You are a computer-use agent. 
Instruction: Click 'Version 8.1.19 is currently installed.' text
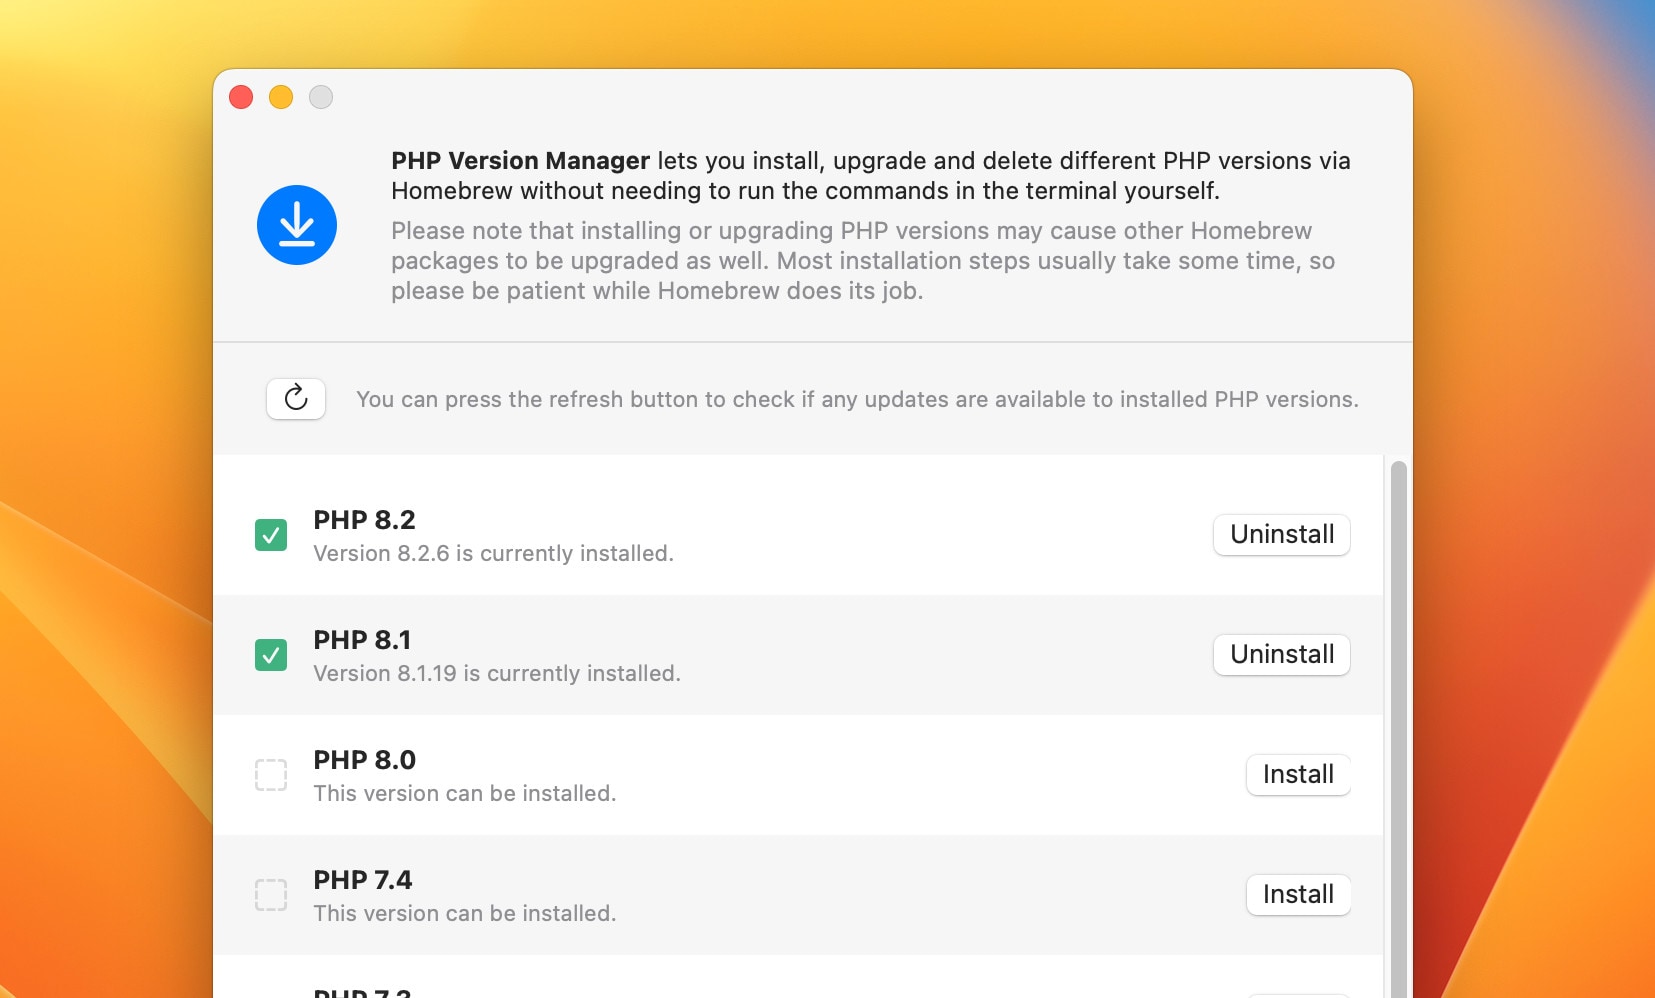[497, 674]
